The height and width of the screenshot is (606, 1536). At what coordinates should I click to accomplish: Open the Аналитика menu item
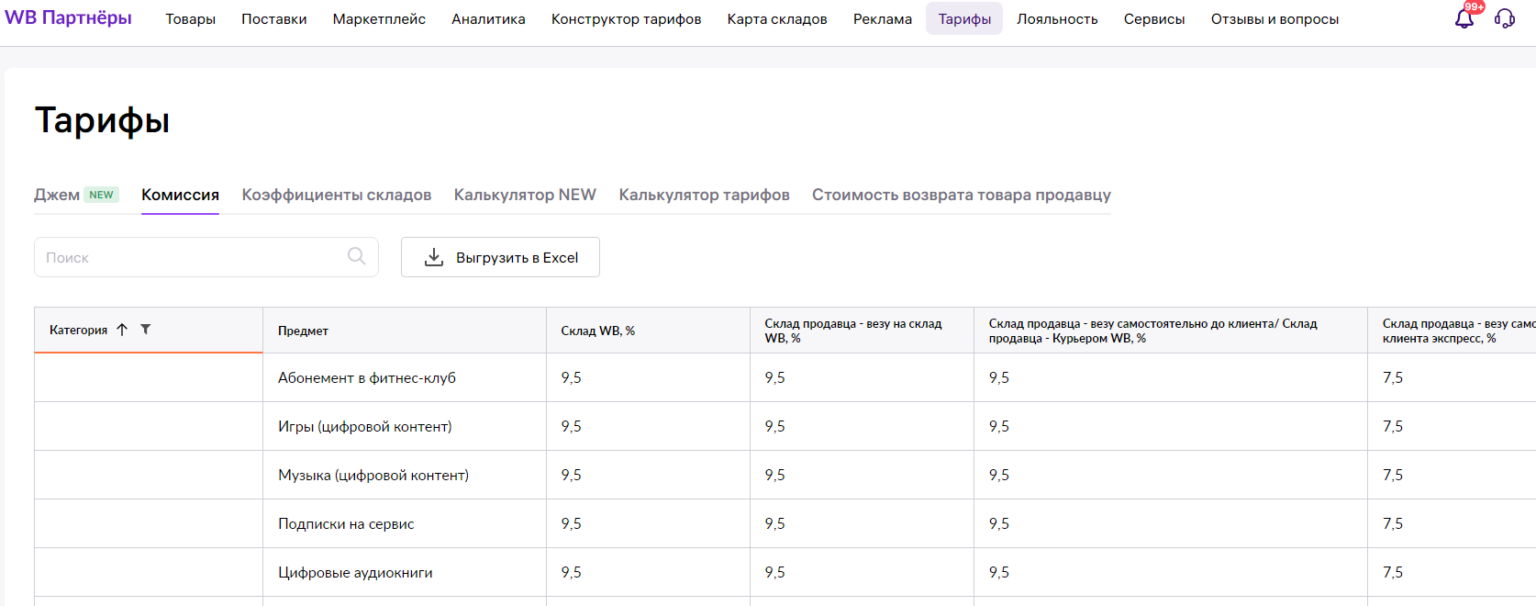click(x=488, y=19)
